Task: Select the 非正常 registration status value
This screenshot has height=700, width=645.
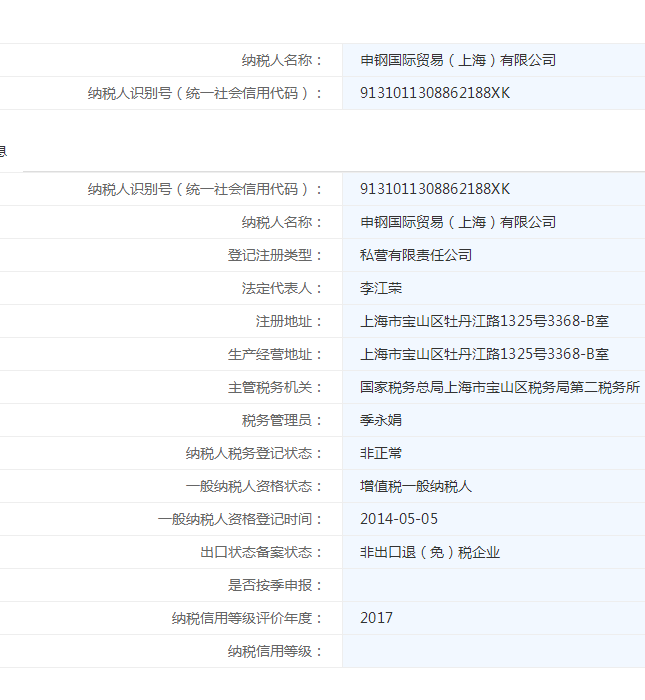Action: 381,453
